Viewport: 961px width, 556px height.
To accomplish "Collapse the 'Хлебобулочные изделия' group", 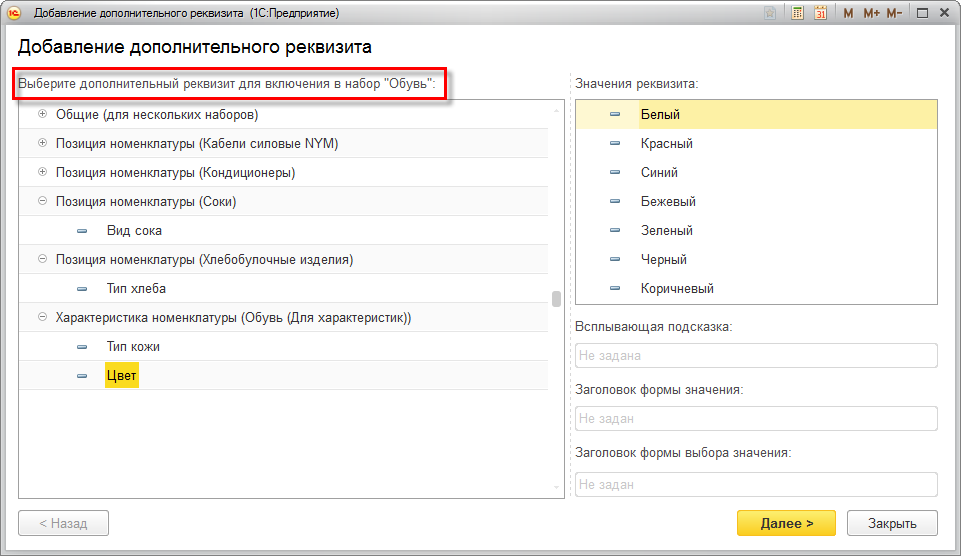I will (42, 260).
